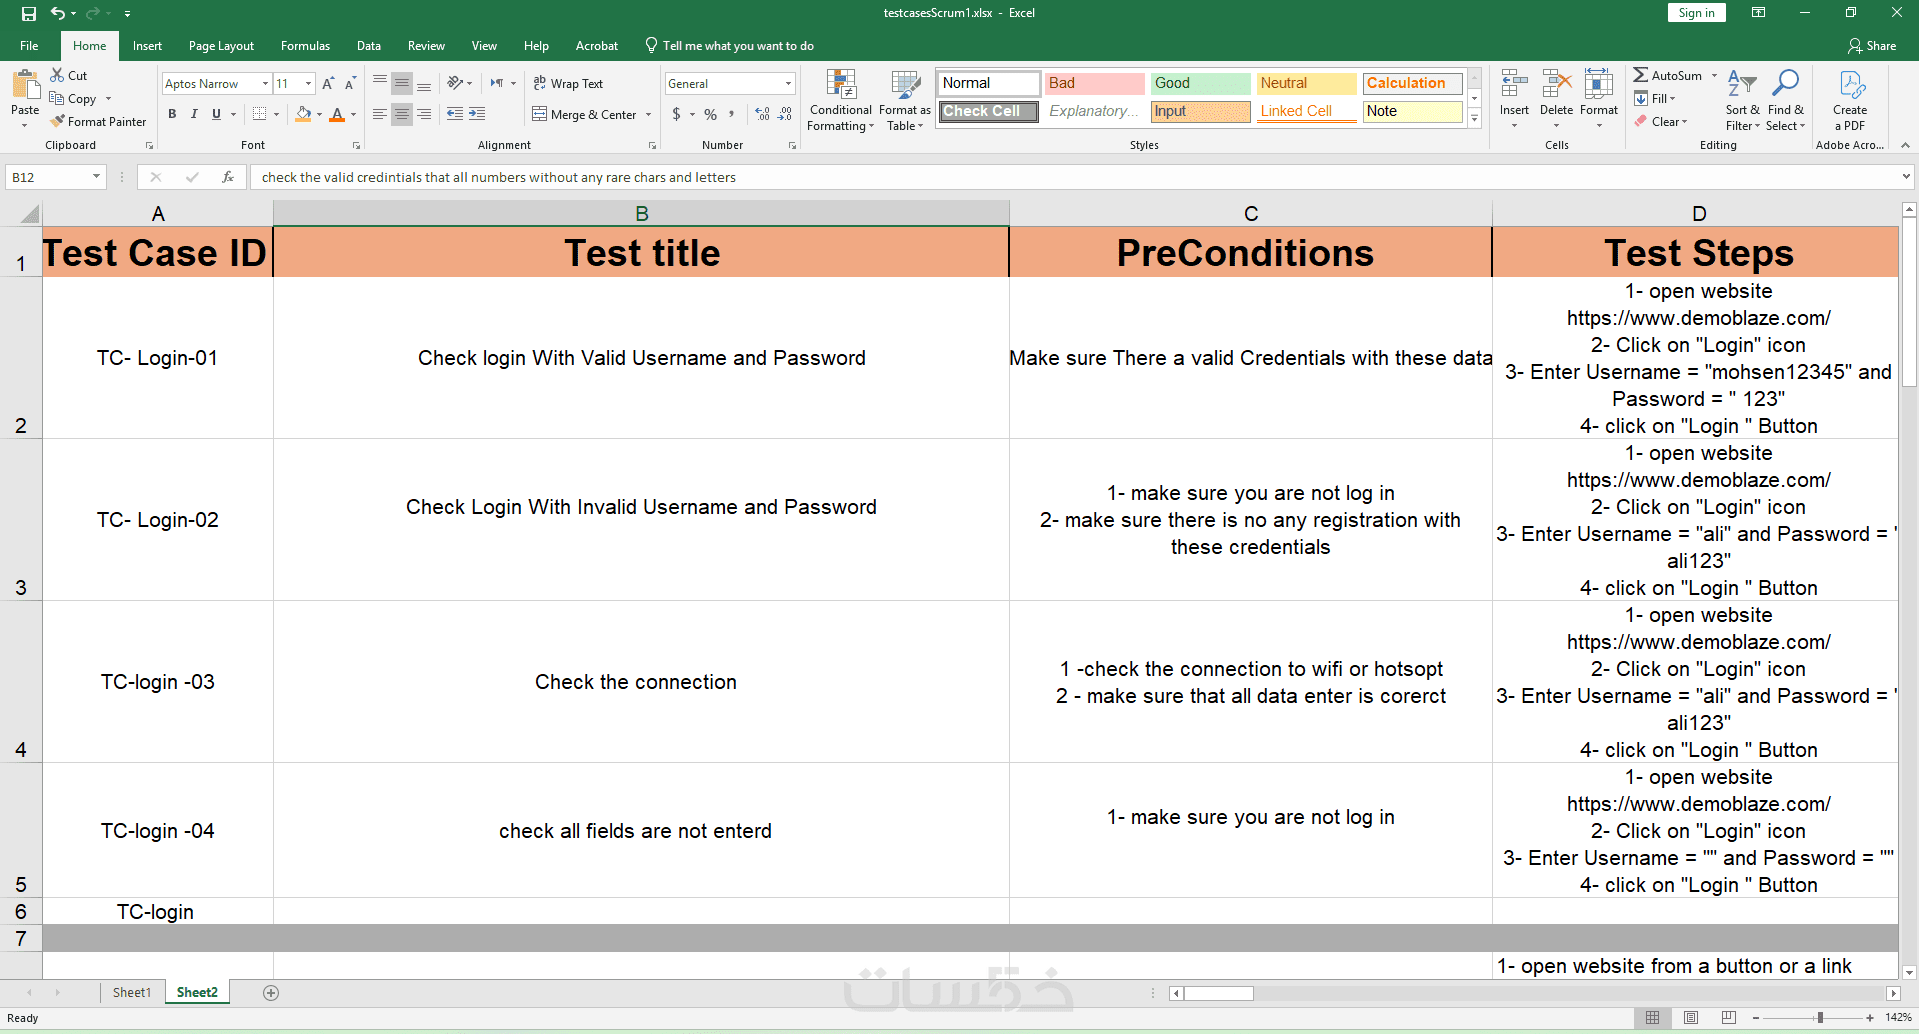This screenshot has height=1034, width=1919.
Task: Expand the Name Box dropdown arrow
Action: [x=96, y=177]
